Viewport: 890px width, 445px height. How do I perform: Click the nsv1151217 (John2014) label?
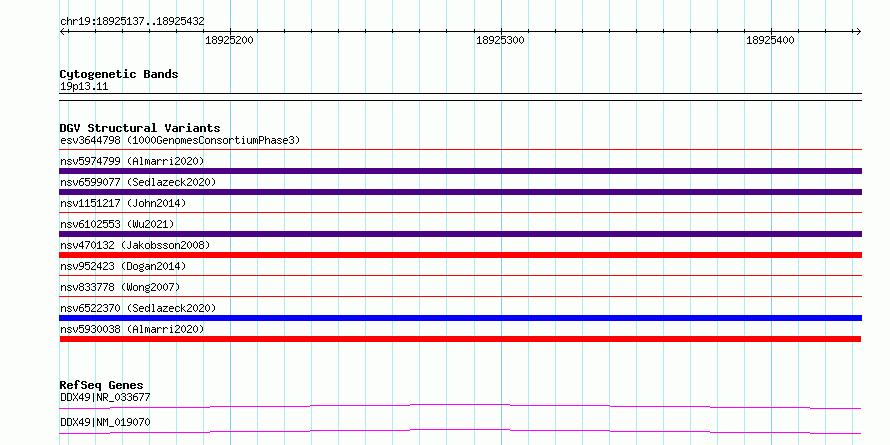123,203
